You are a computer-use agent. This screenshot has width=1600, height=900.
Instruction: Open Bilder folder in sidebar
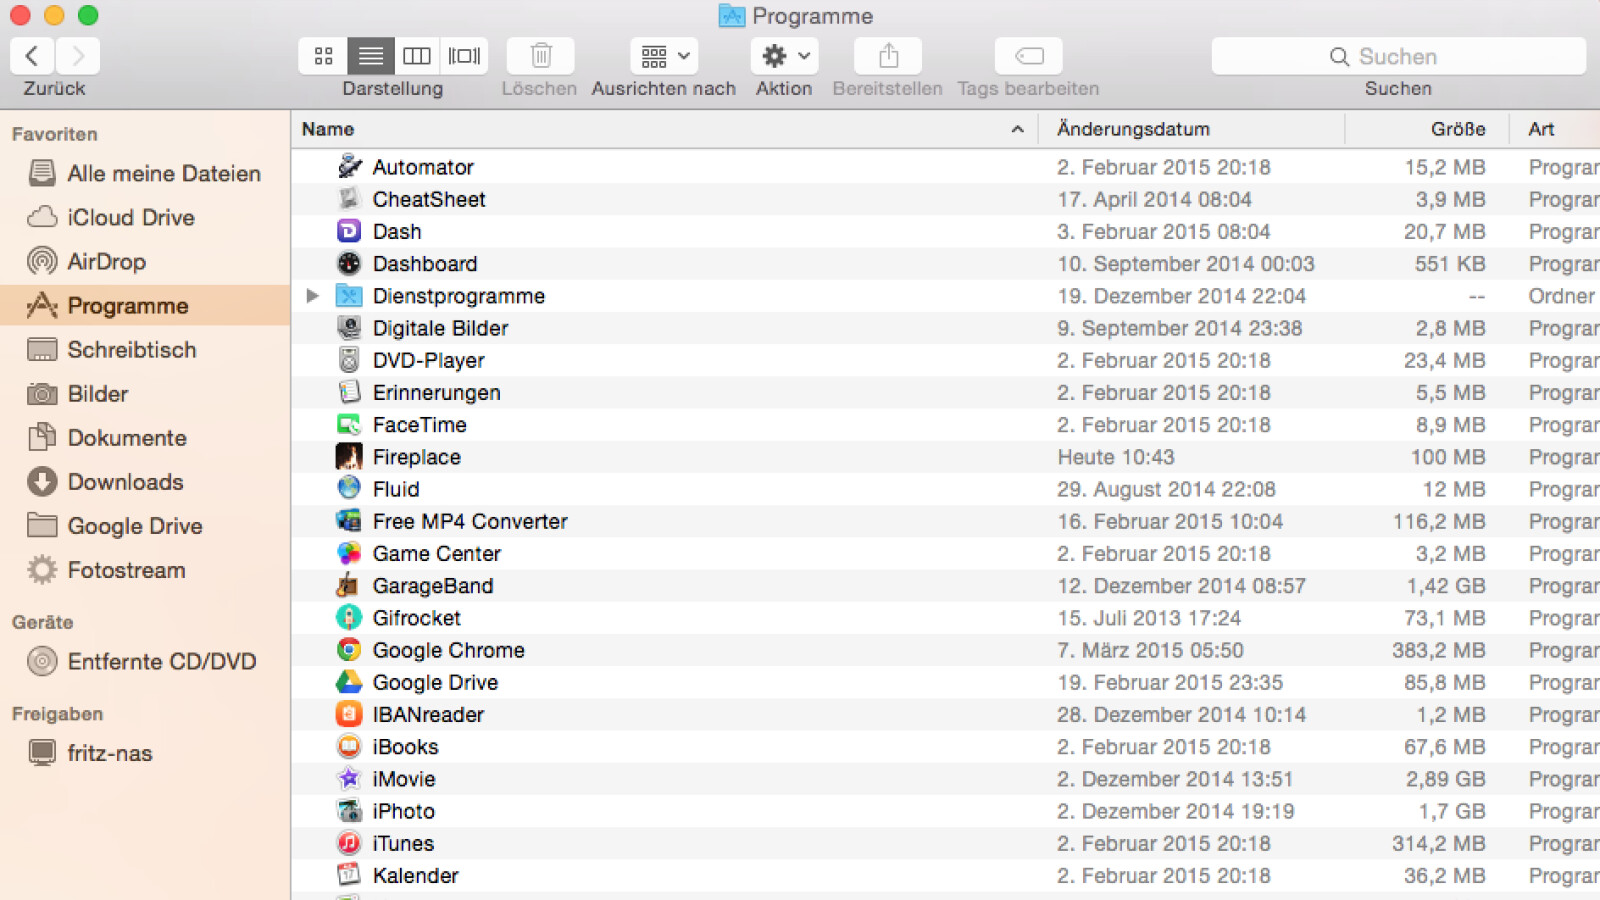145,393
